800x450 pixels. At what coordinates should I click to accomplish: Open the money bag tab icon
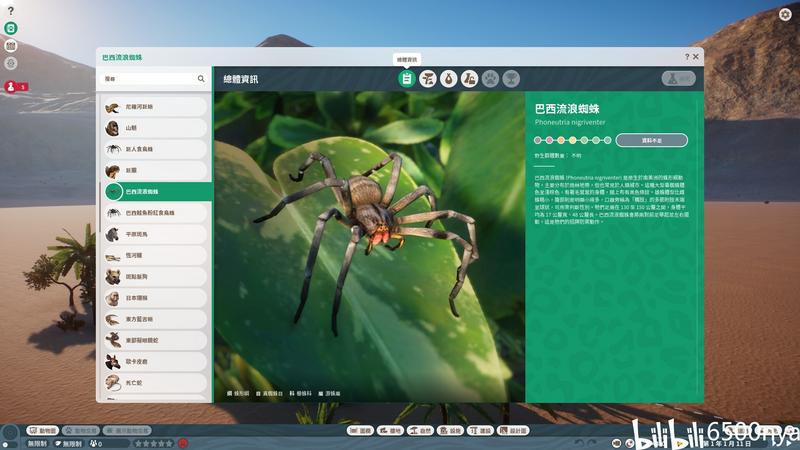(x=448, y=79)
